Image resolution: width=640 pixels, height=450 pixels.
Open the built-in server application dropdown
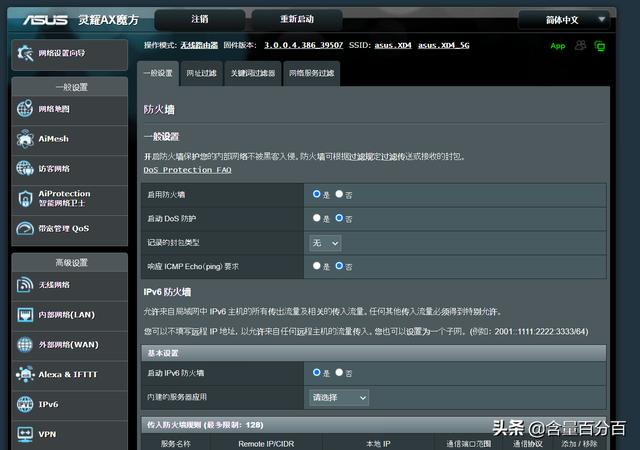(339, 397)
